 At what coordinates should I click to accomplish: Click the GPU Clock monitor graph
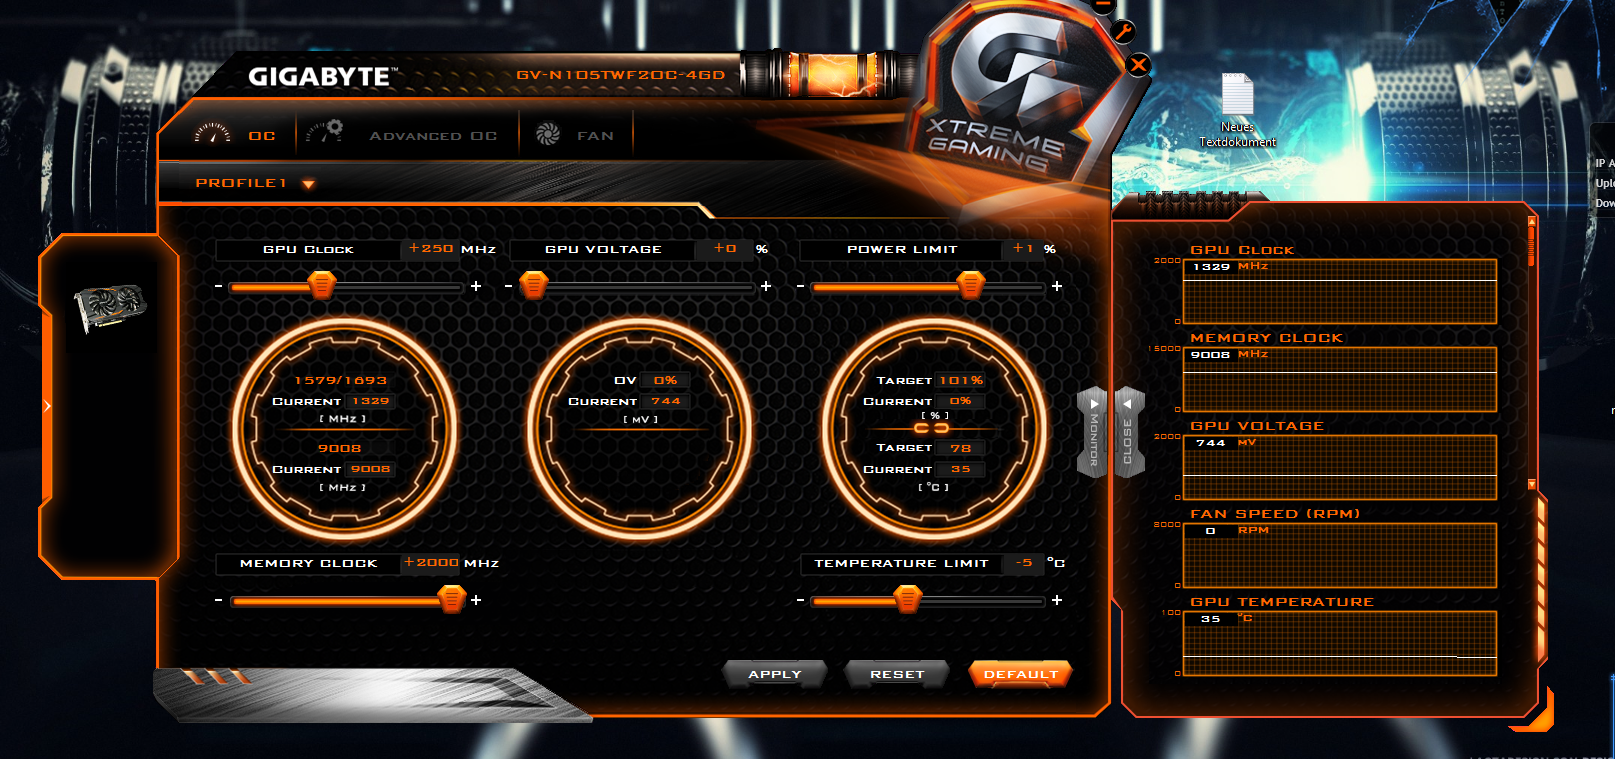pos(1340,291)
